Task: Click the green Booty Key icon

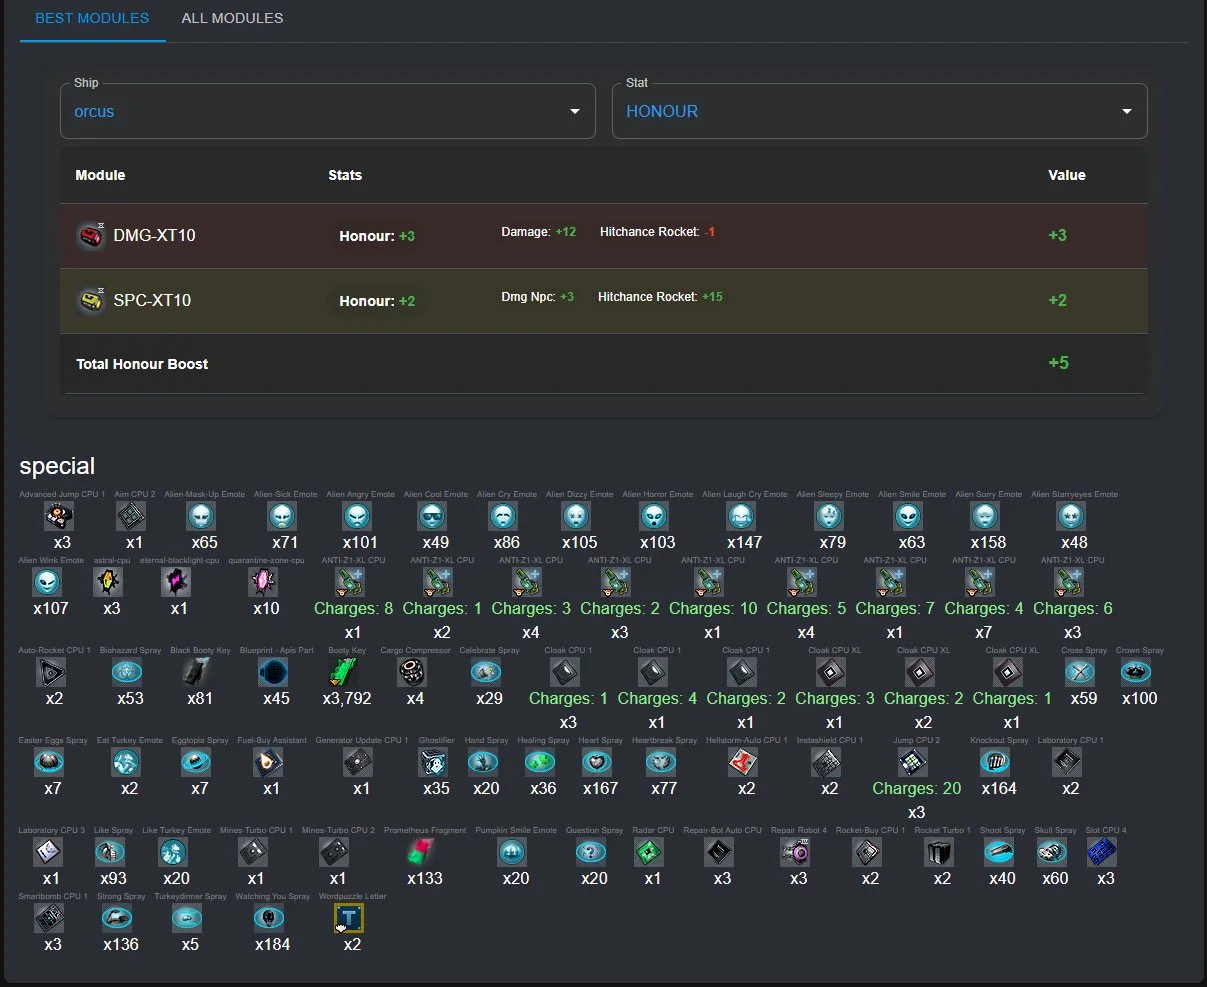Action: point(343,672)
